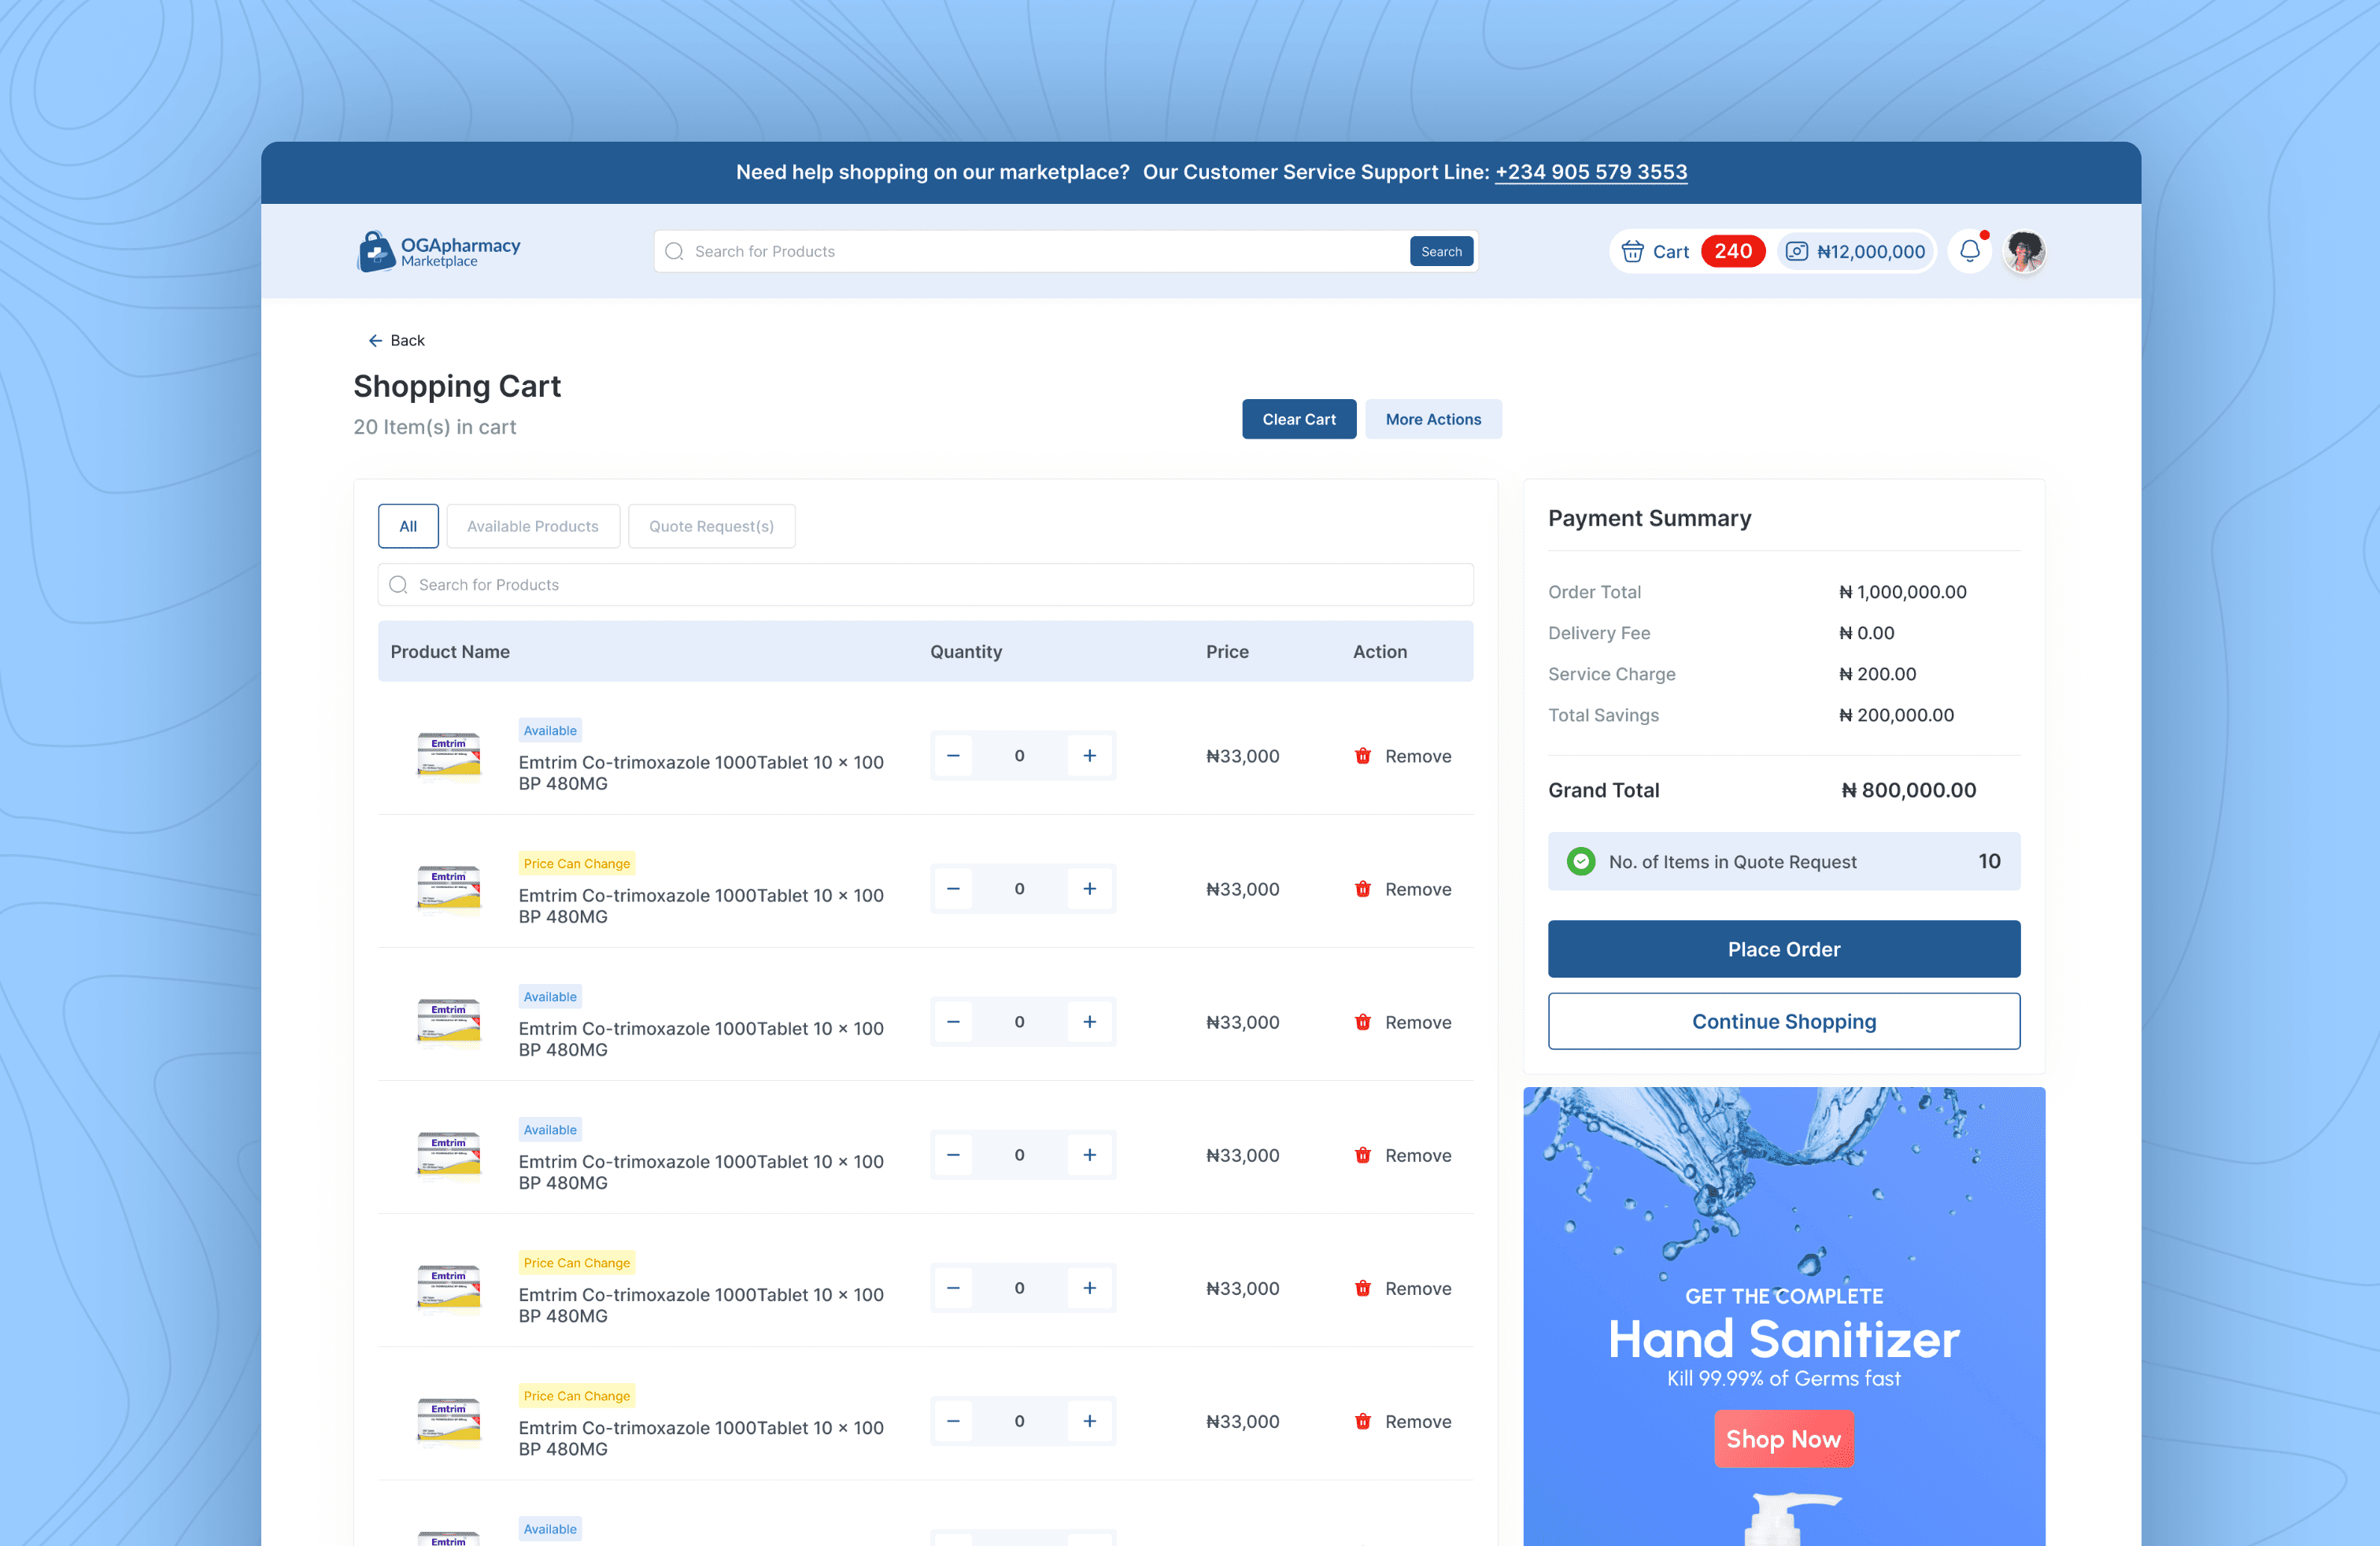2380x1546 pixels.
Task: Increase quantity with plus in fifth cart row
Action: [x=1089, y=1287]
